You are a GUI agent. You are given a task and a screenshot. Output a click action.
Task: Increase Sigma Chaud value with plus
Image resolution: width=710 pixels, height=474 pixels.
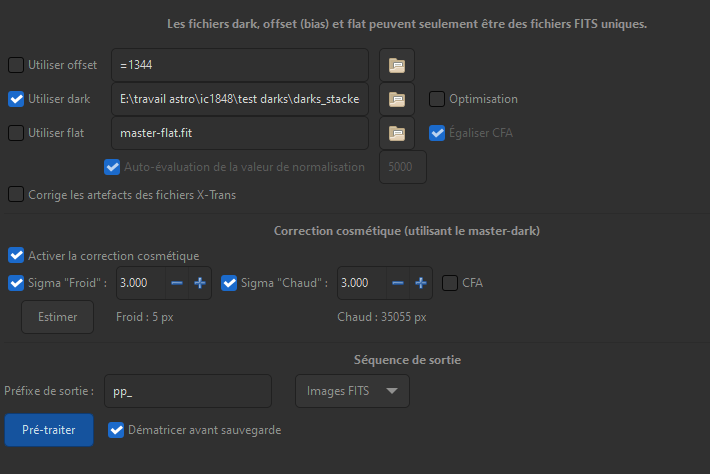[420, 283]
